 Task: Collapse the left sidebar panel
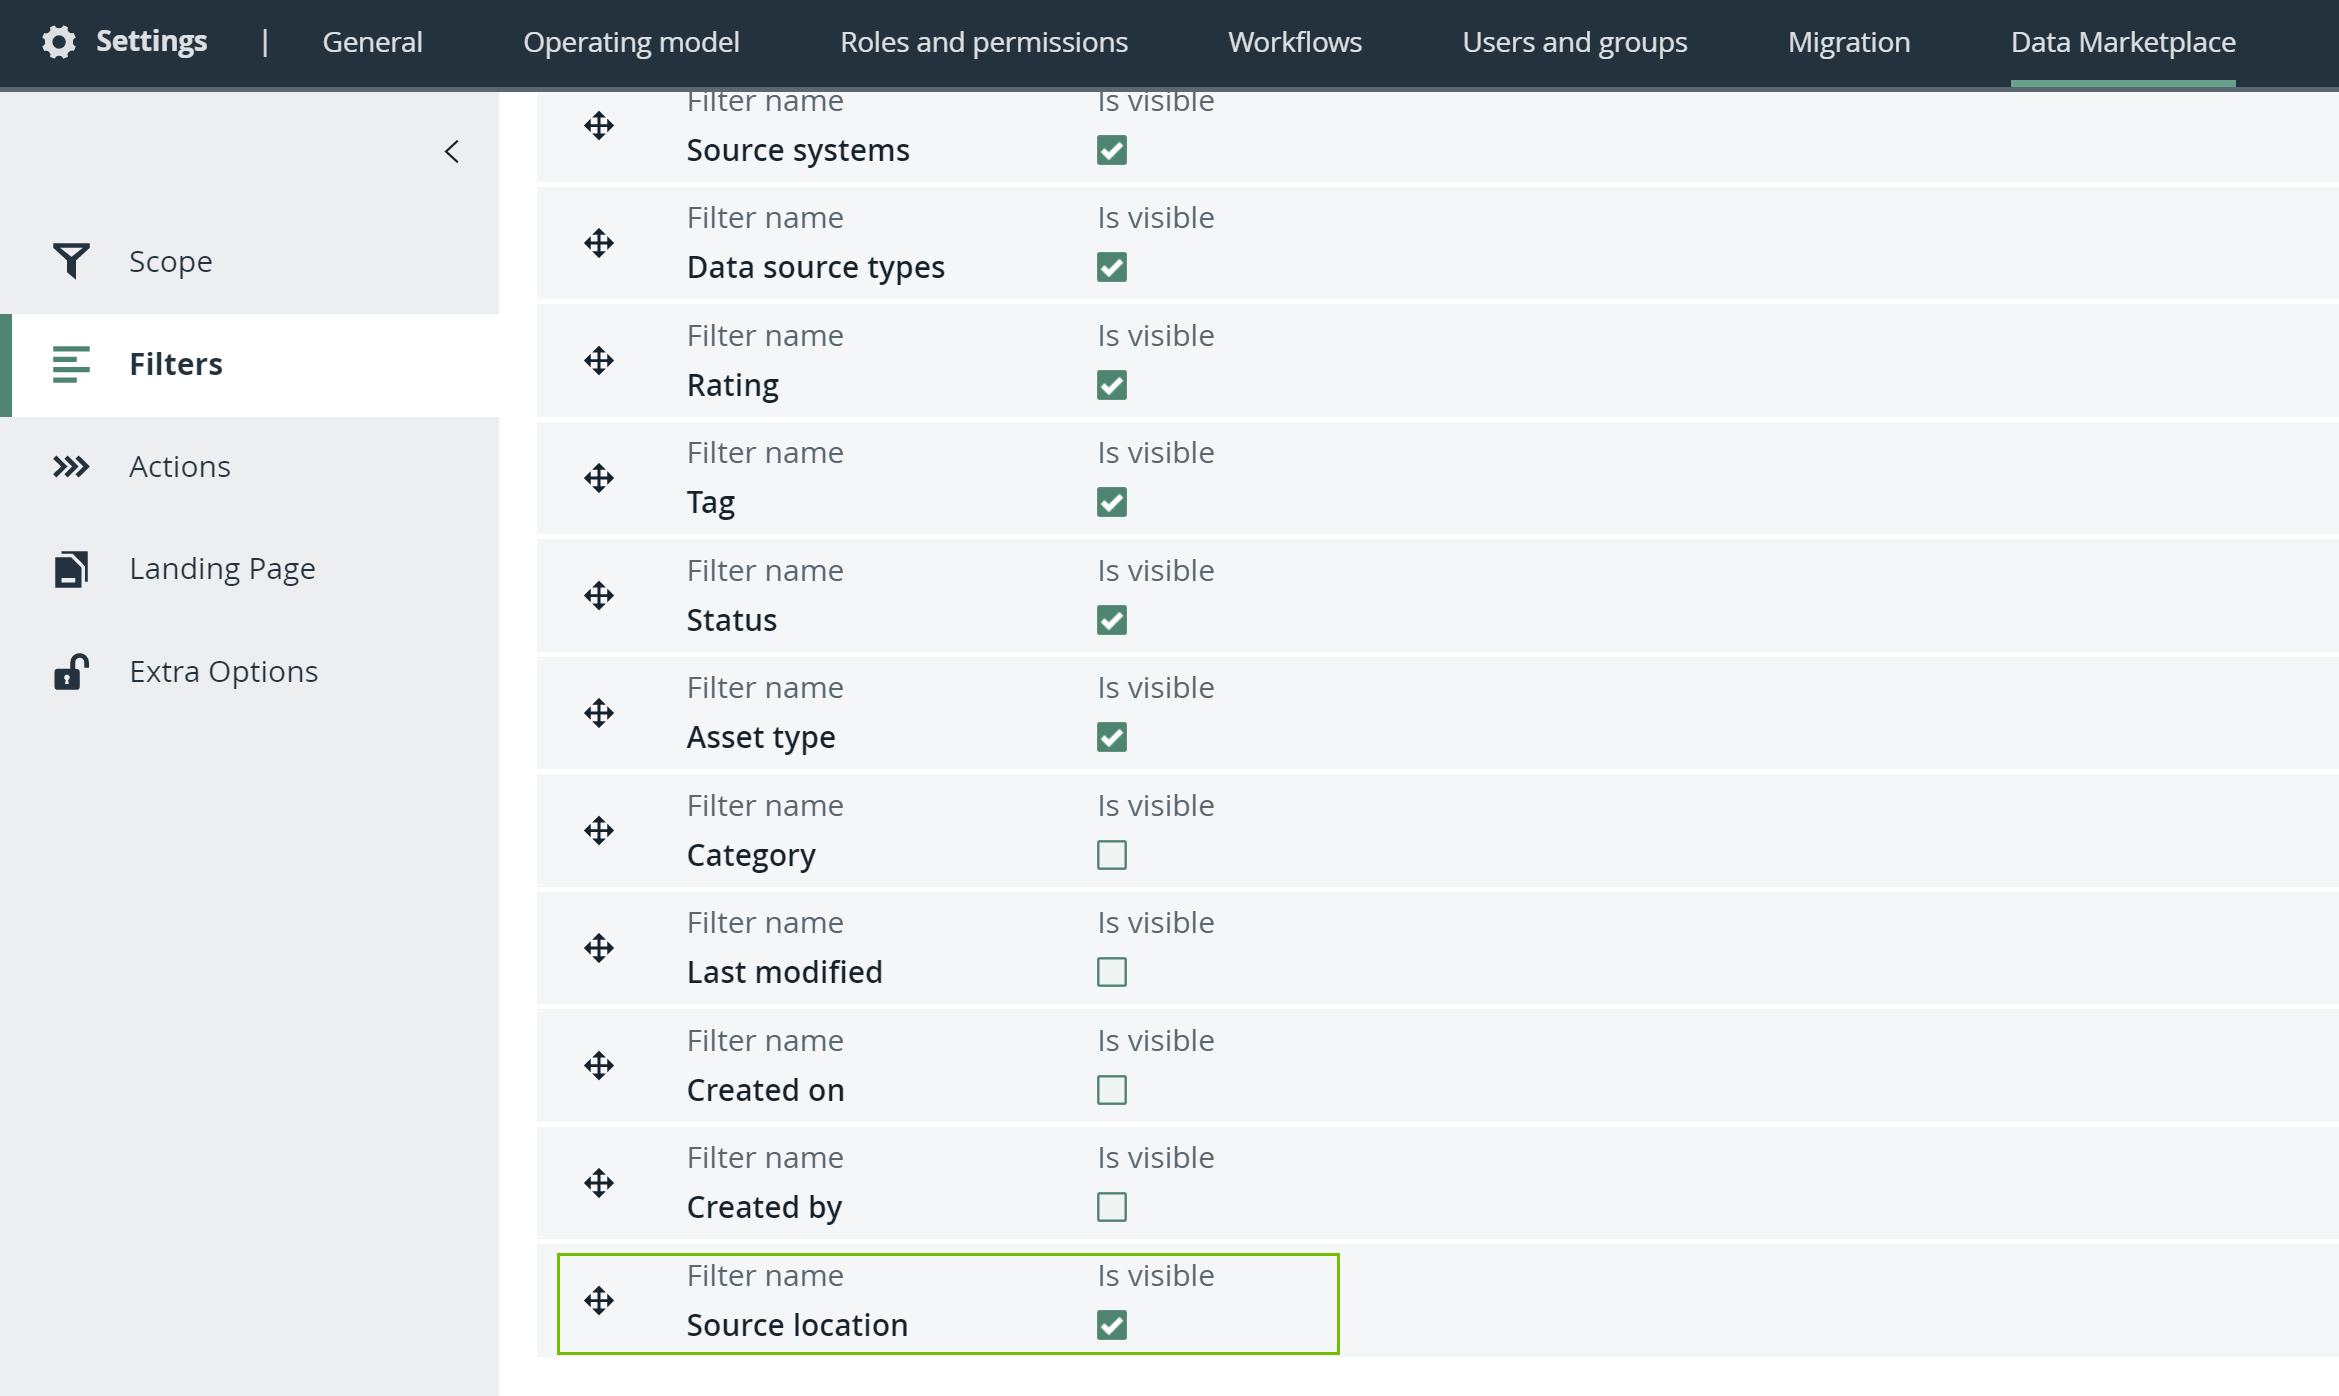[452, 151]
